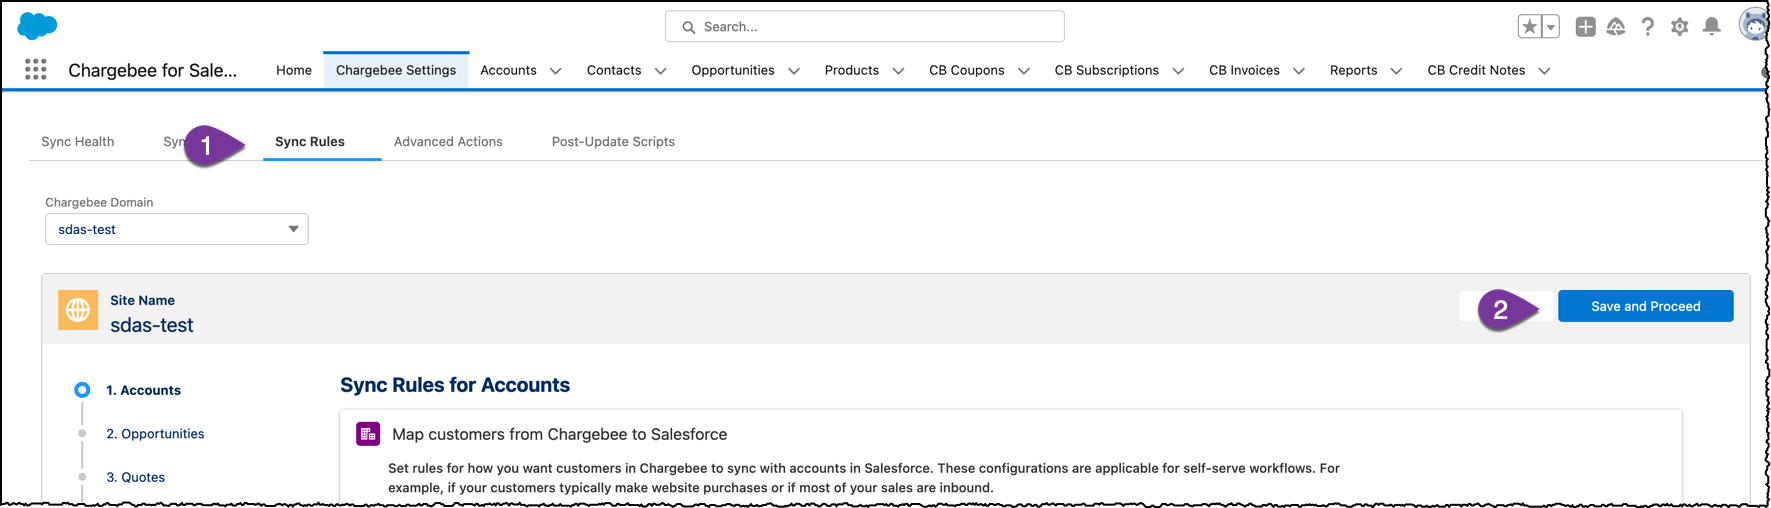This screenshot has height=508, width=1771.
Task: Open the Post-Update Scripts tab
Action: click(613, 142)
